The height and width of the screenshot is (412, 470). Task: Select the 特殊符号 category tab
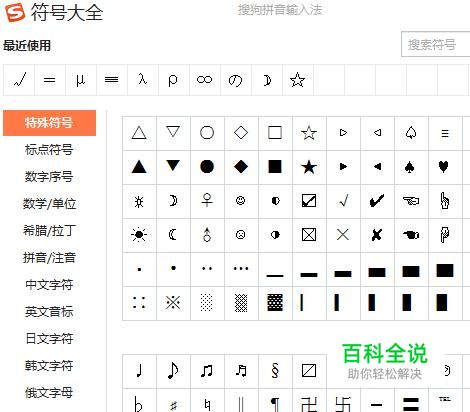click(49, 123)
